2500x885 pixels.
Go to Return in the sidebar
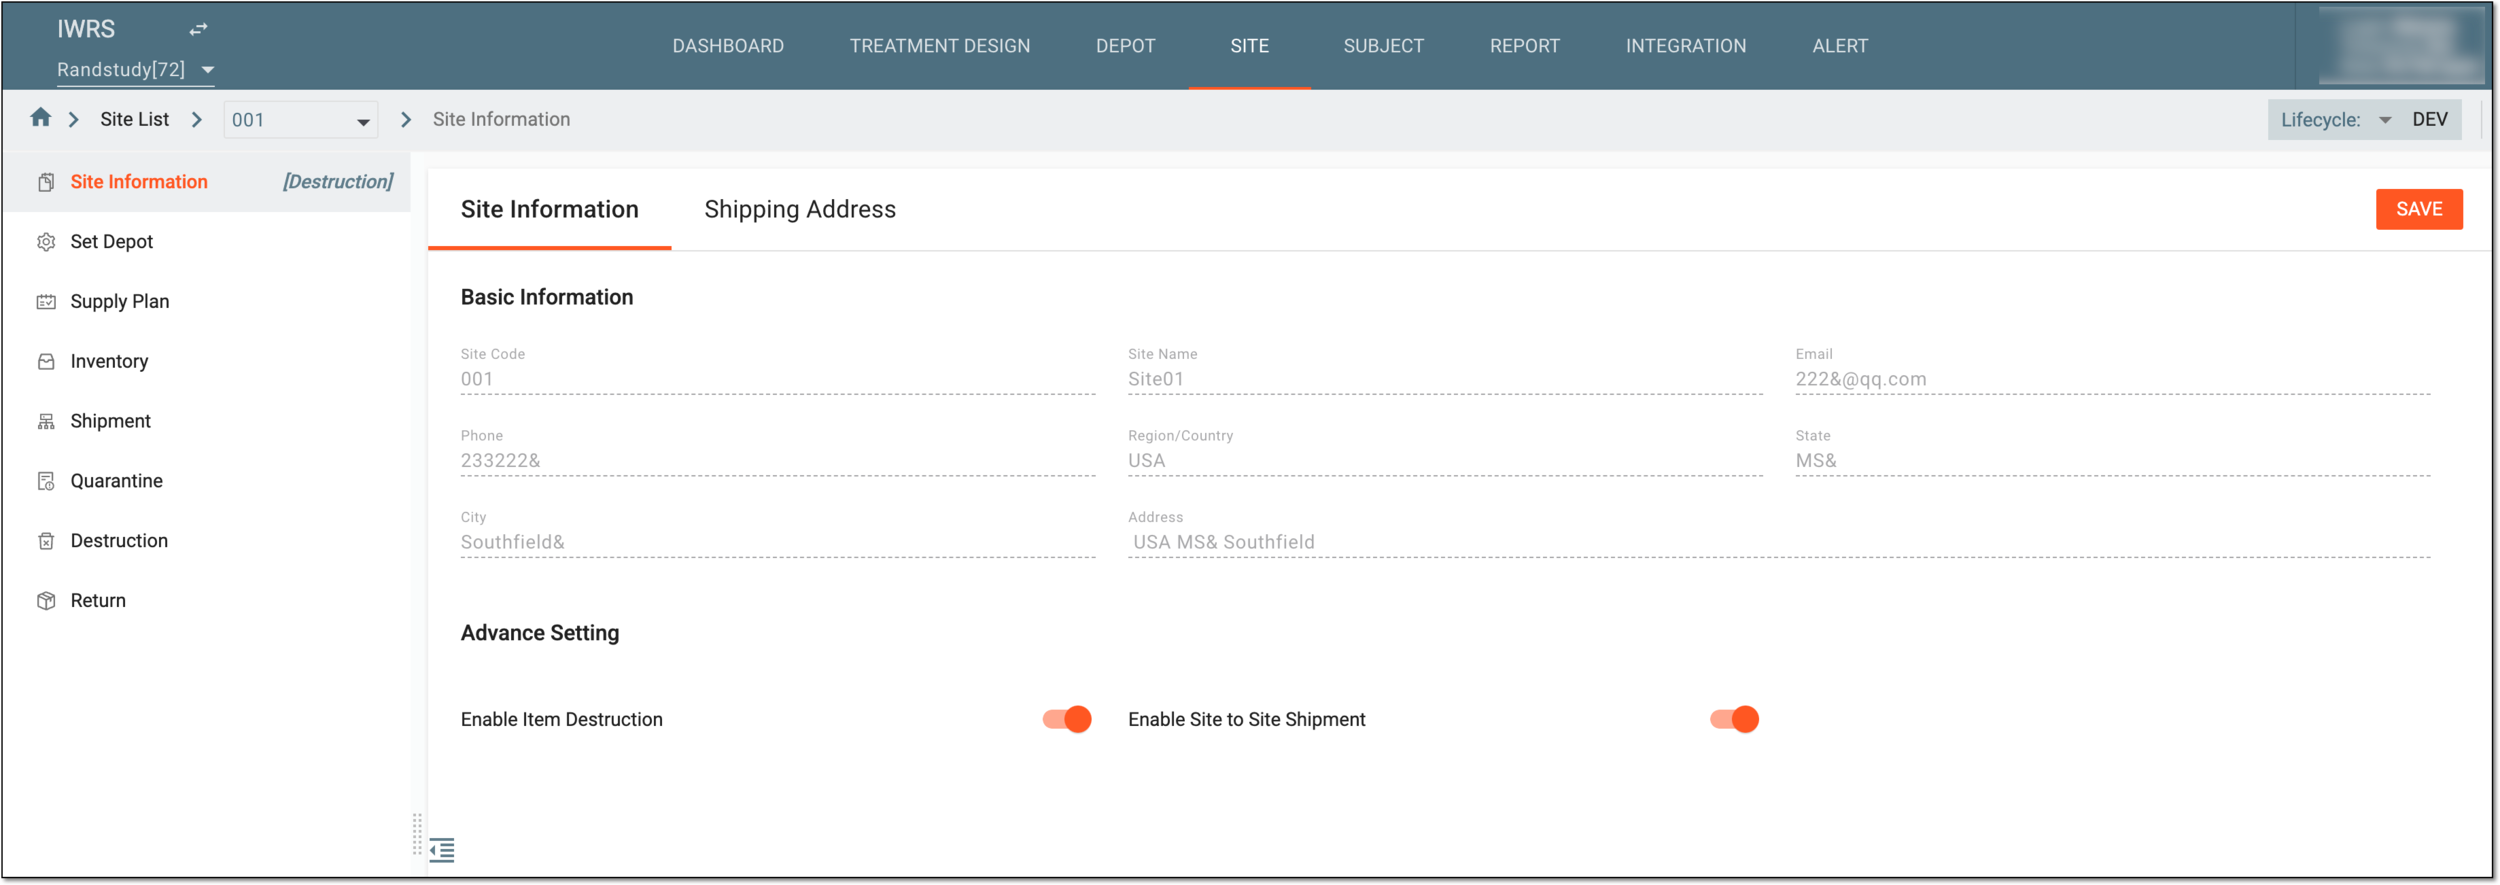point(98,601)
